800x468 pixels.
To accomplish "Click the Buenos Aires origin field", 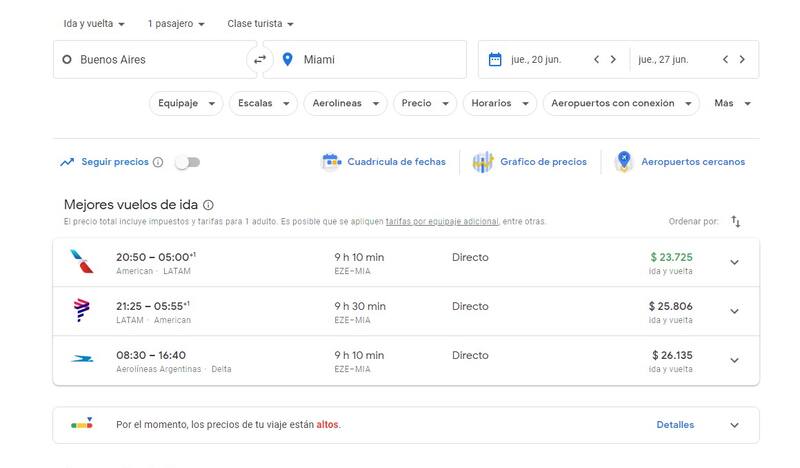I will pyautogui.click(x=150, y=60).
